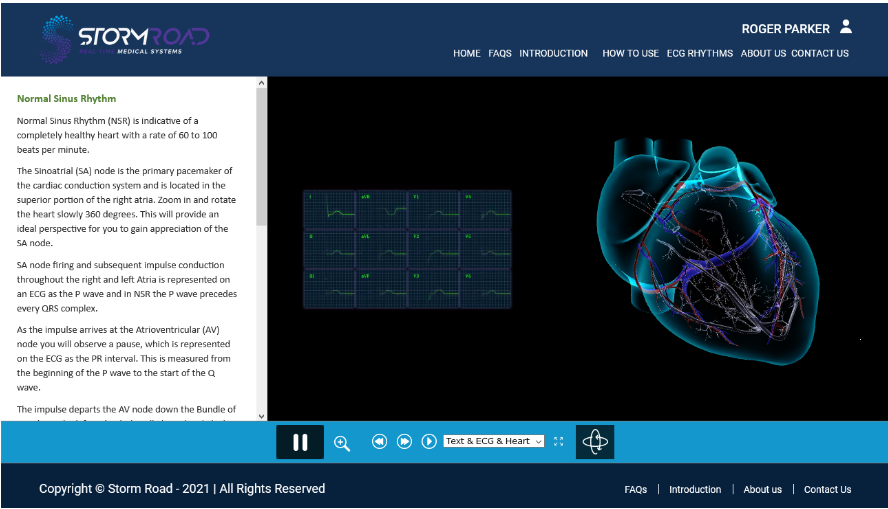This screenshot has width=888, height=509.
Task: Click the zoom-in magnifier icon
Action: [342, 442]
